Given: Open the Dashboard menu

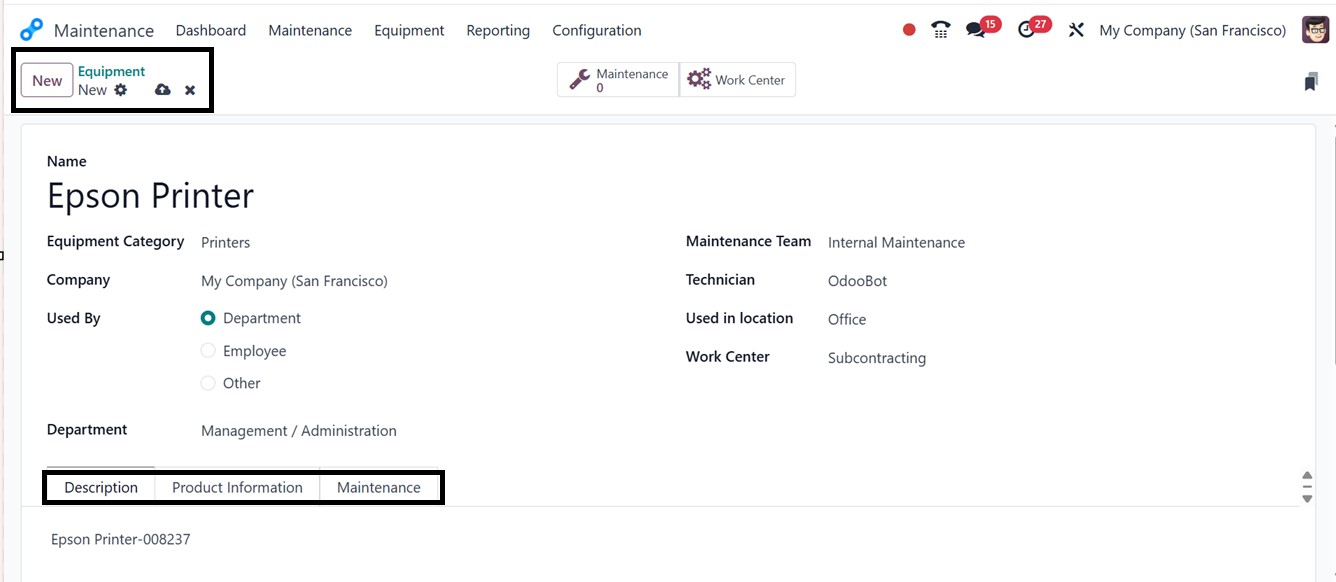Looking at the screenshot, I should [211, 30].
